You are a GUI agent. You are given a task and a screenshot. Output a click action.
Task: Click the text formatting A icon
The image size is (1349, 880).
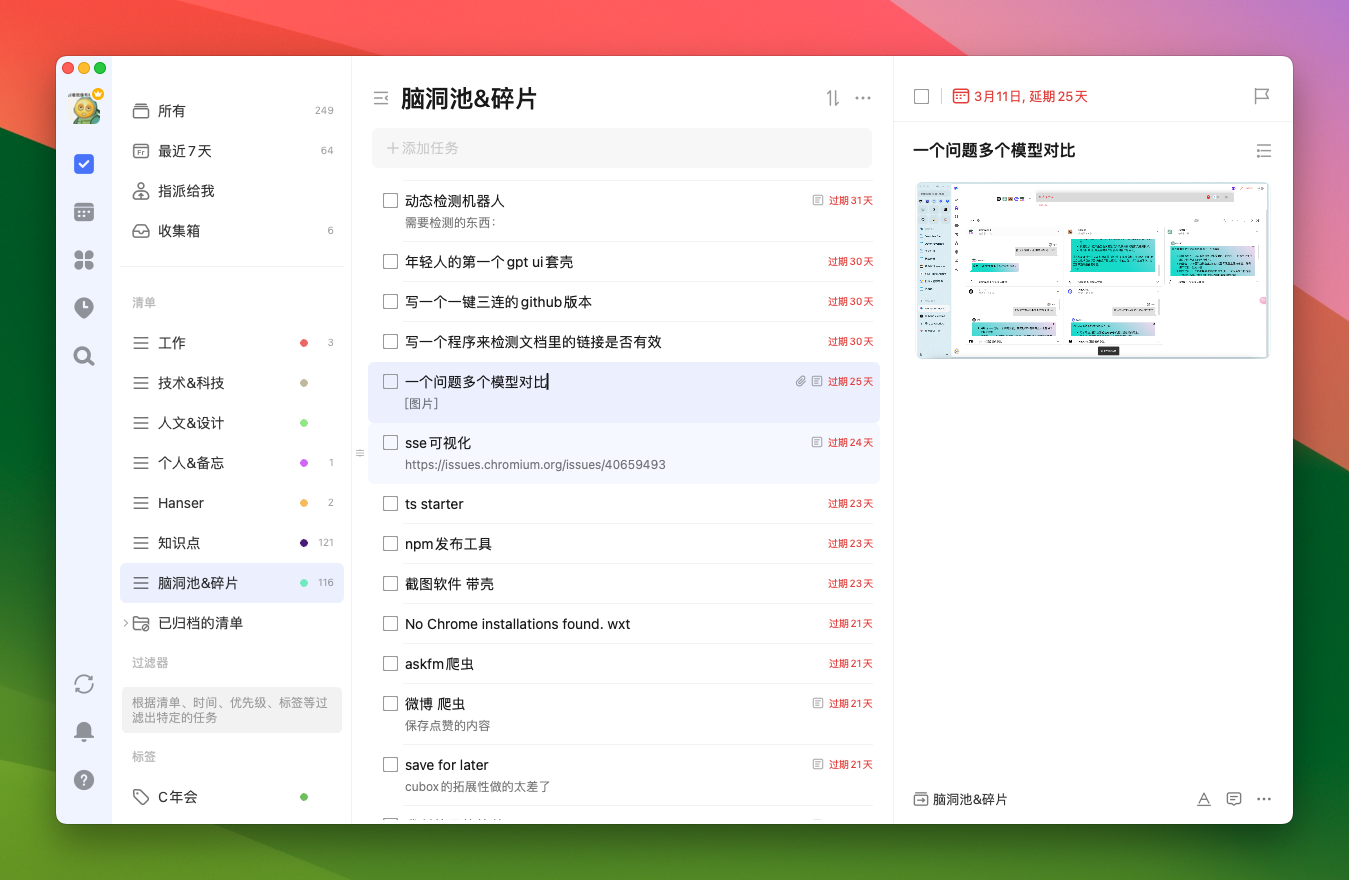click(x=1204, y=799)
